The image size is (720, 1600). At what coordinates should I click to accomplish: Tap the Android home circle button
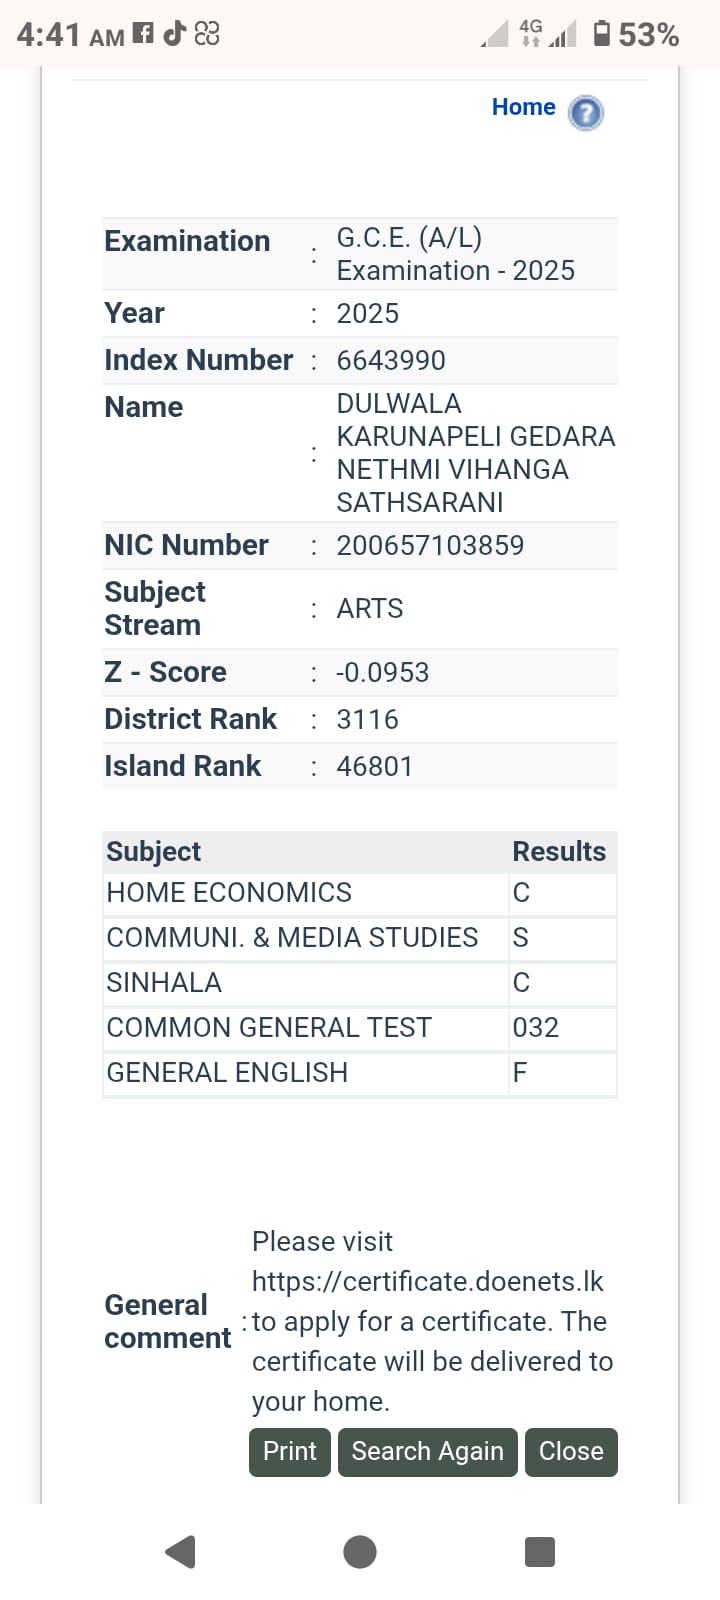(x=360, y=1551)
